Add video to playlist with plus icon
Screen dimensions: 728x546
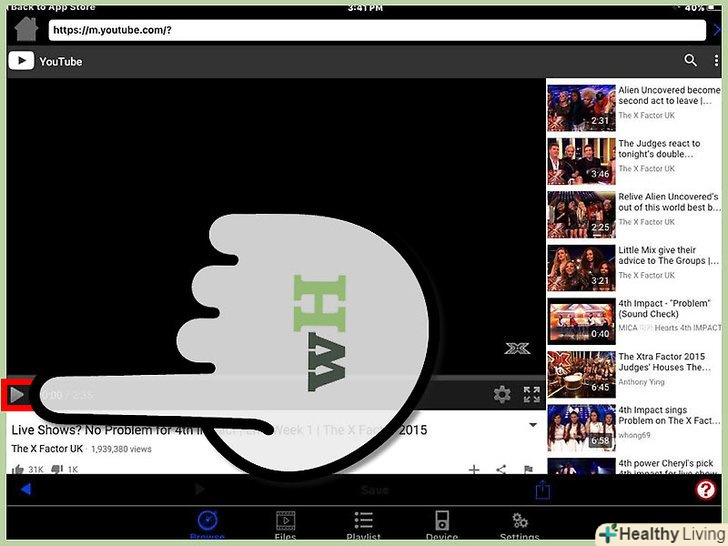[474, 469]
